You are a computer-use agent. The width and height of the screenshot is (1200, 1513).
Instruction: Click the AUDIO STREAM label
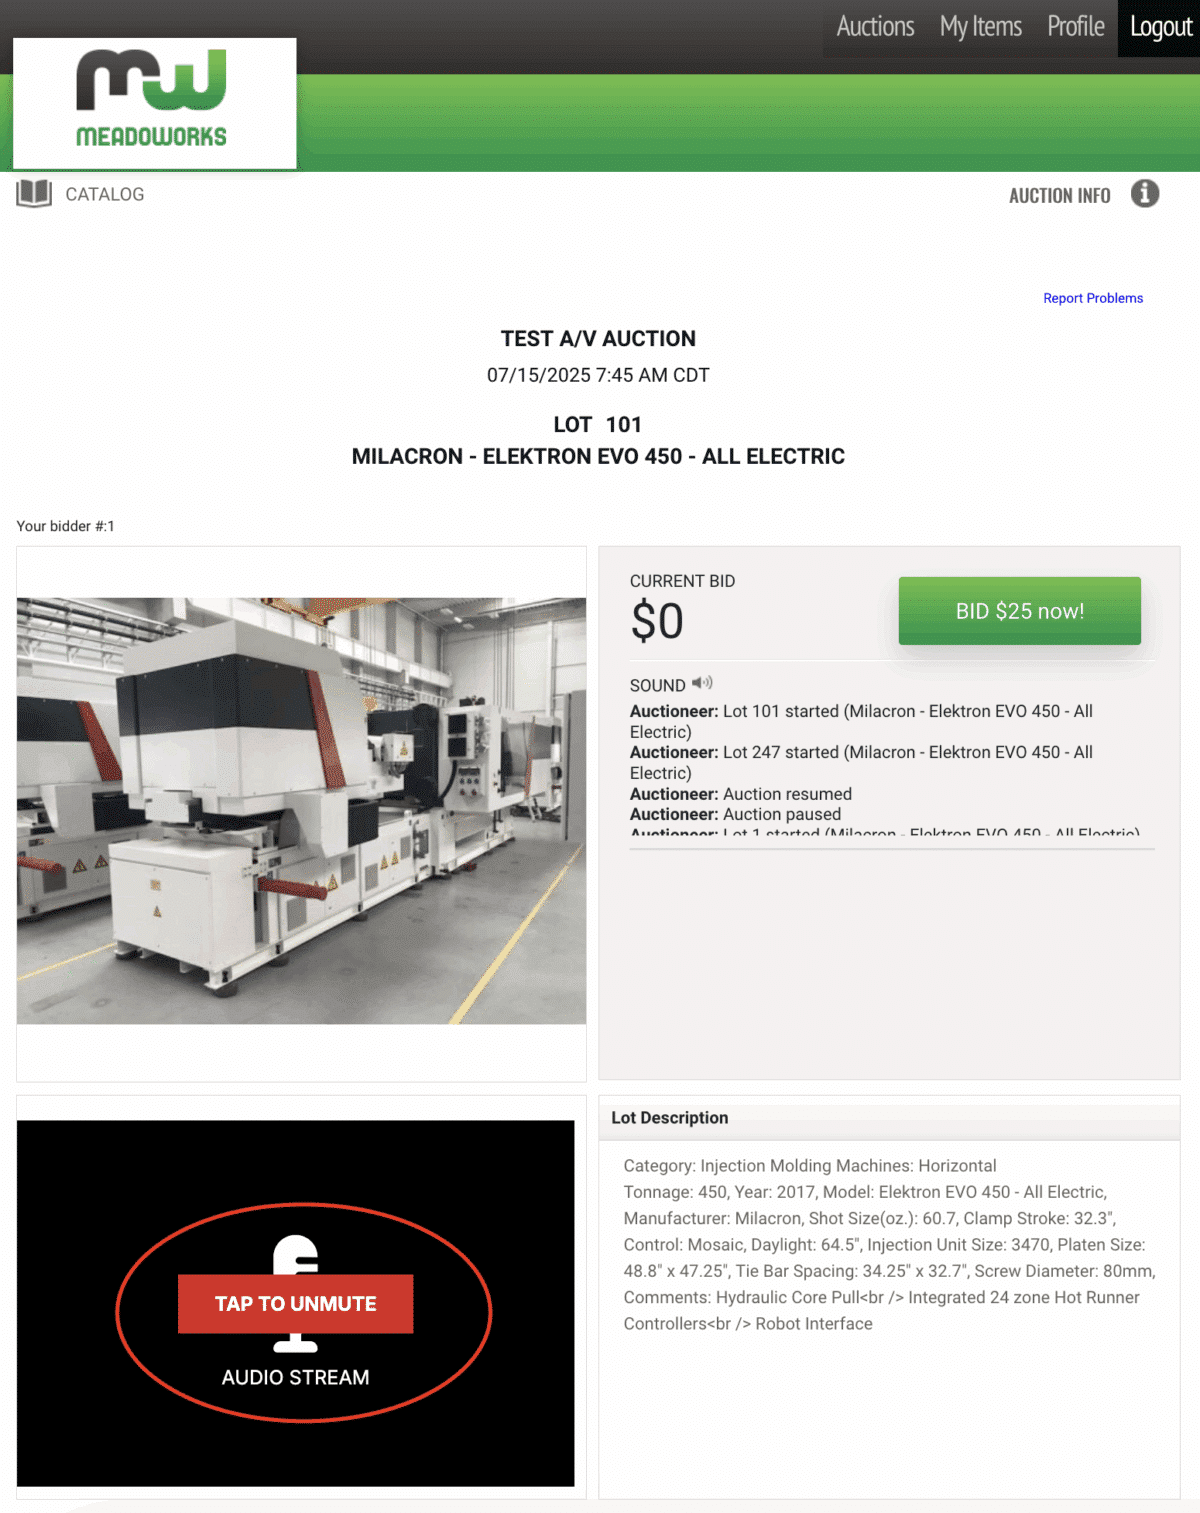point(295,1378)
